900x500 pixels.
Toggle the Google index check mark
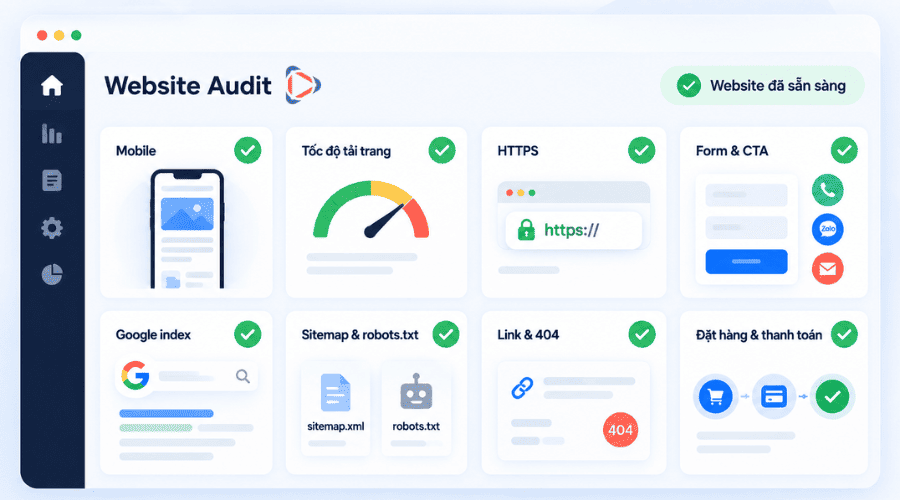pyautogui.click(x=247, y=334)
